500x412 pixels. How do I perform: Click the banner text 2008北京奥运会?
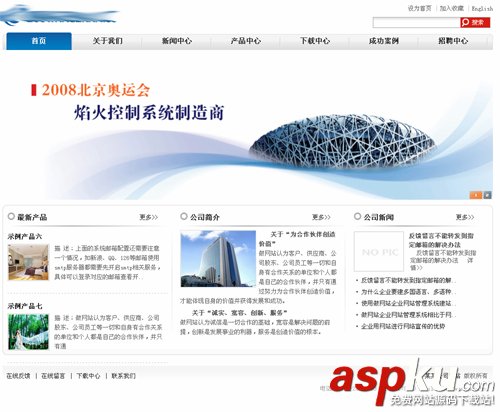pyautogui.click(x=96, y=90)
